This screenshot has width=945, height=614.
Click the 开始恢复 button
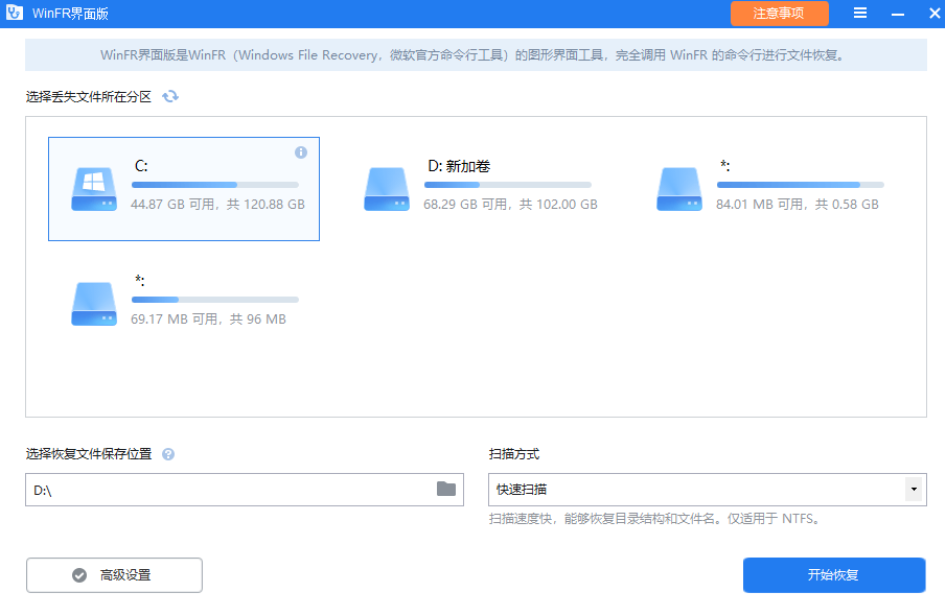(834, 575)
